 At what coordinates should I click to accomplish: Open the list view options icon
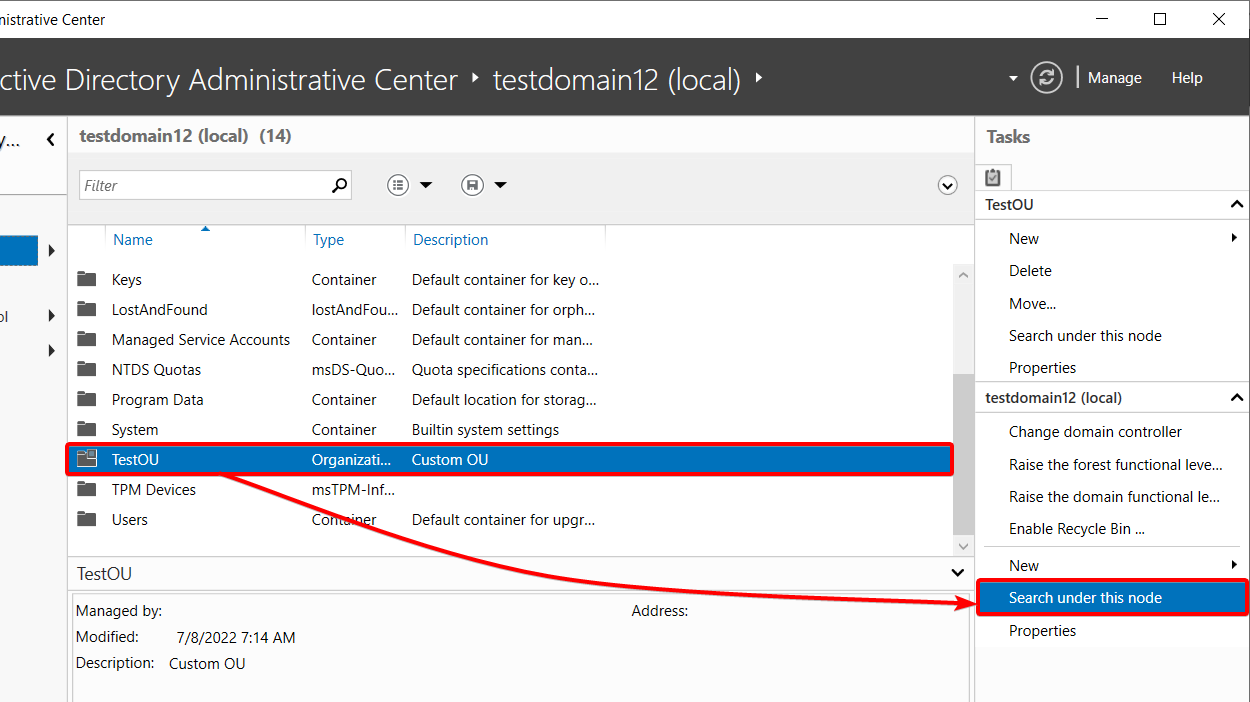click(398, 185)
